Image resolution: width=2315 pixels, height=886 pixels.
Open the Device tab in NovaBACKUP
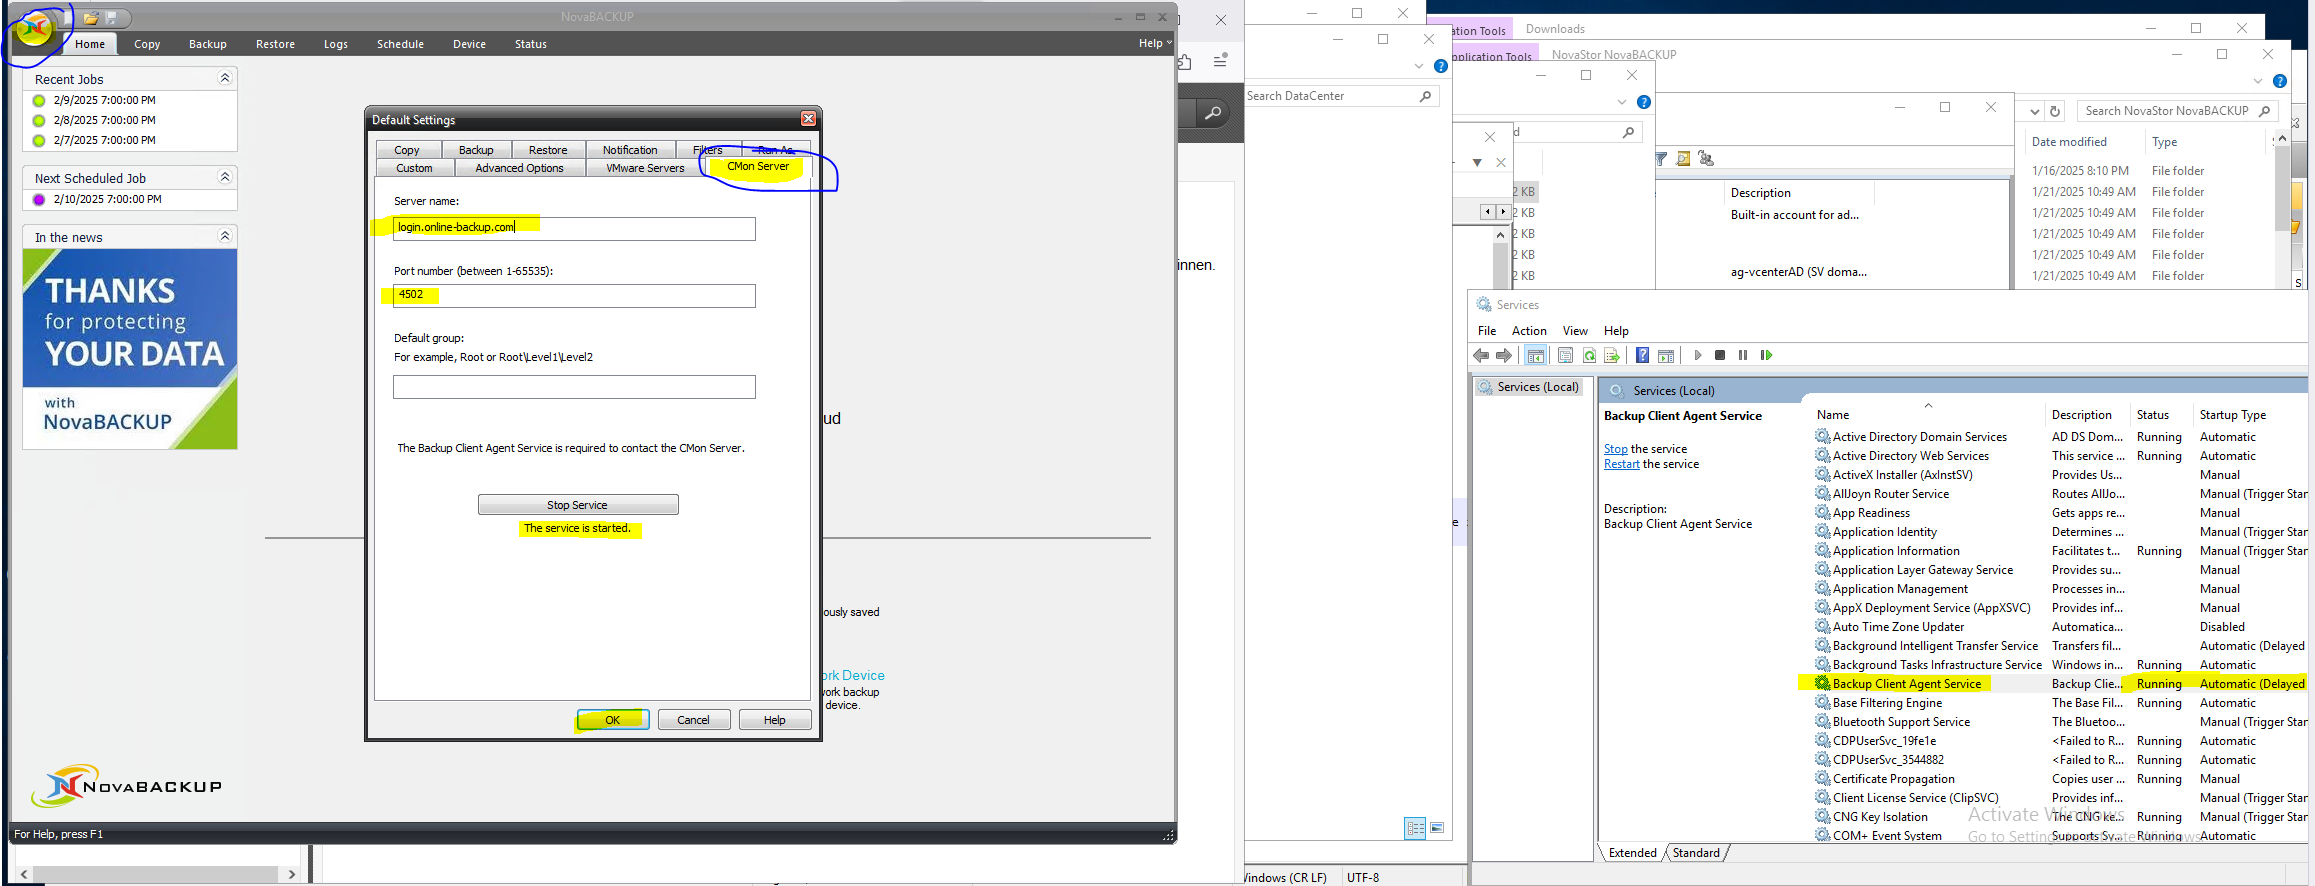pos(469,44)
